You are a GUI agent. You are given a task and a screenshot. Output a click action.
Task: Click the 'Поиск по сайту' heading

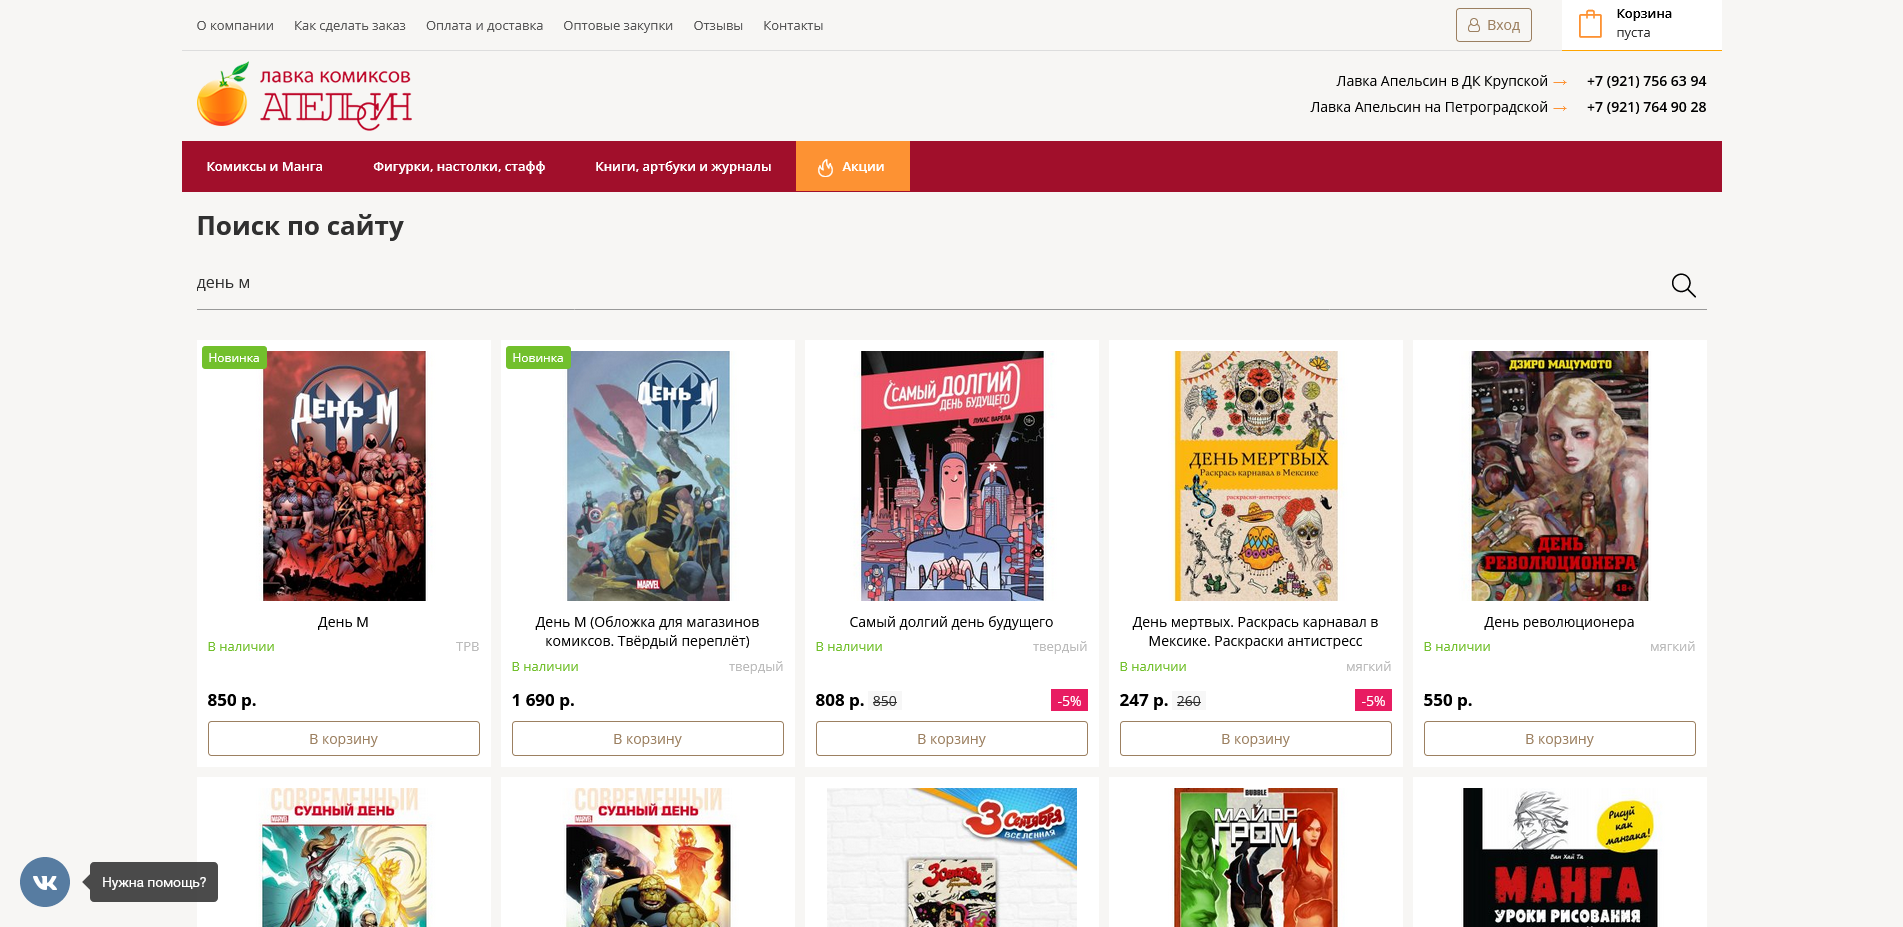300,226
